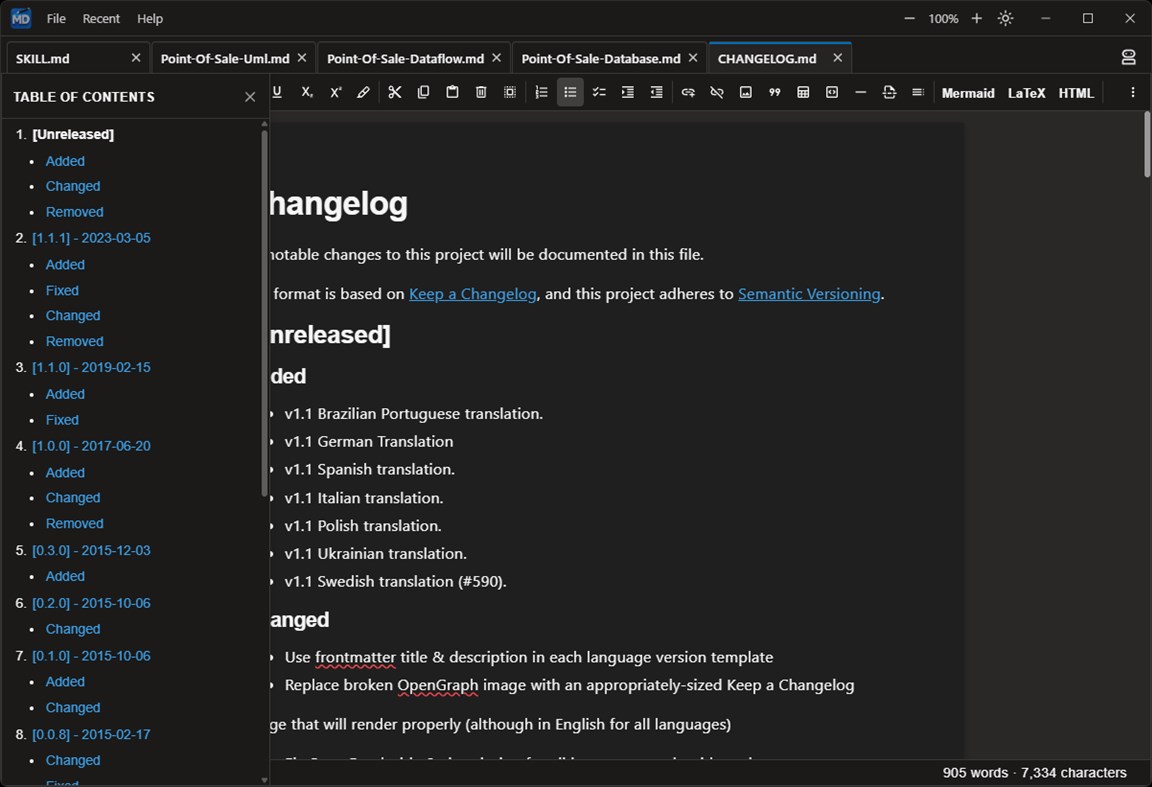Switch to Point-Of-Sale-Uml.md tab
This screenshot has width=1152, height=787.
tap(234, 58)
